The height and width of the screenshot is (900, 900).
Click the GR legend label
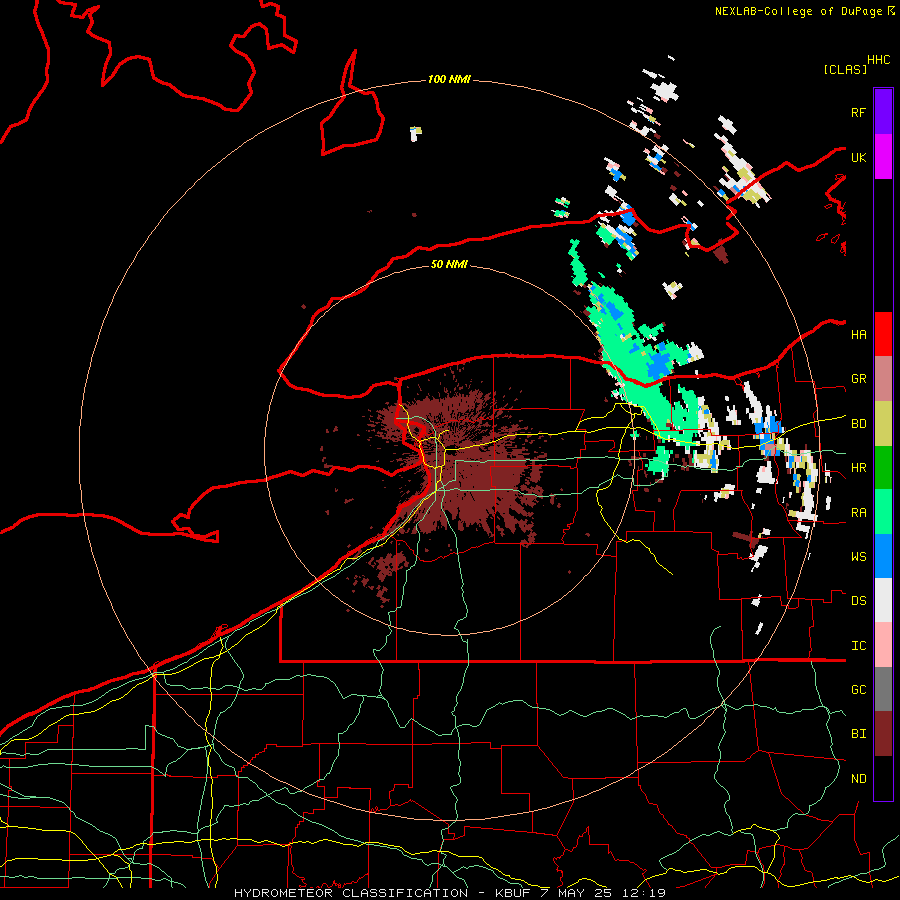click(858, 379)
